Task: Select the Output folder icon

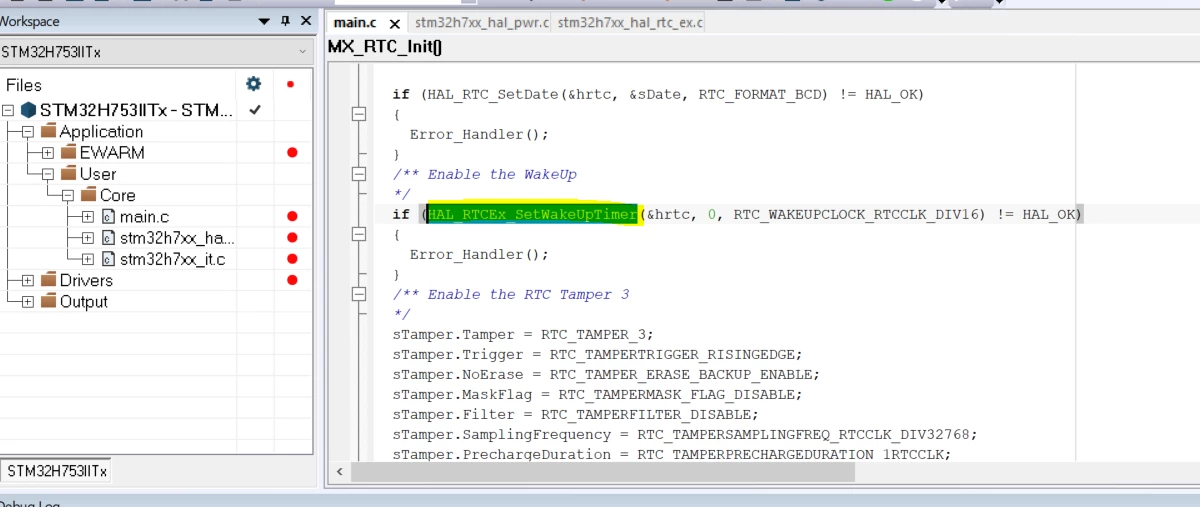Action: tap(47, 301)
